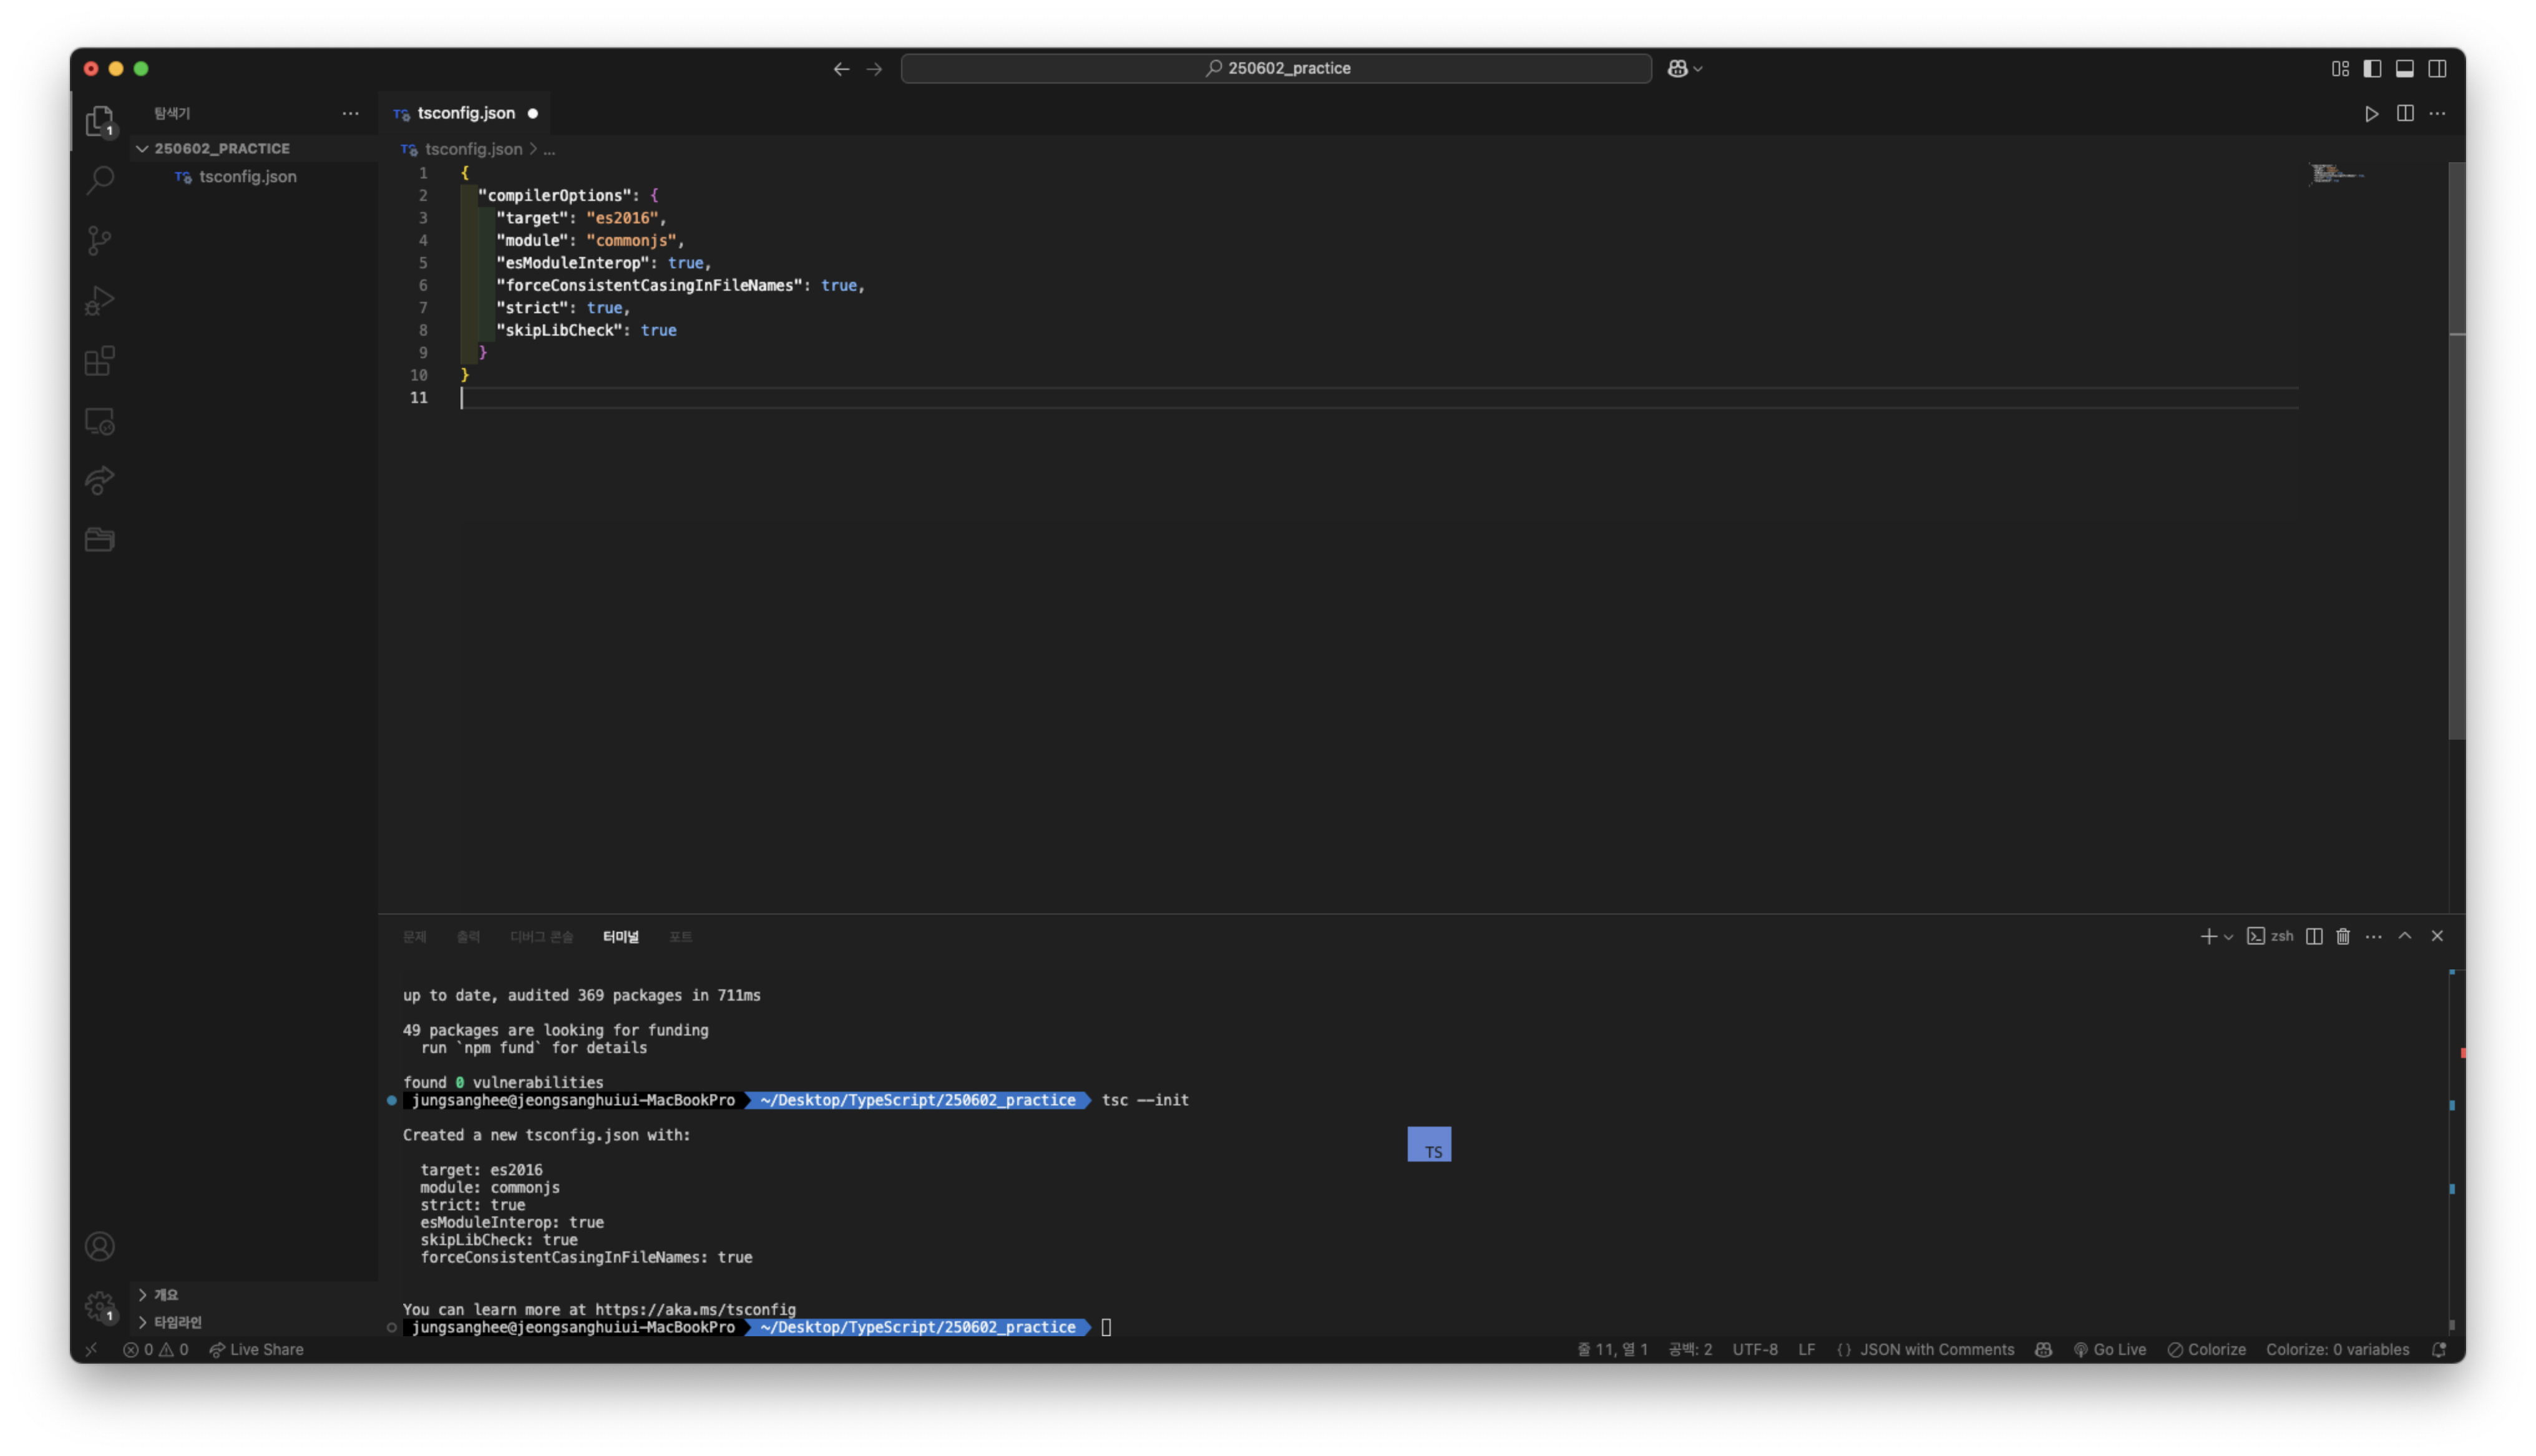The image size is (2536, 1456).
Task: Switch to the 디버그 콘솔 panel tab
Action: point(541,936)
